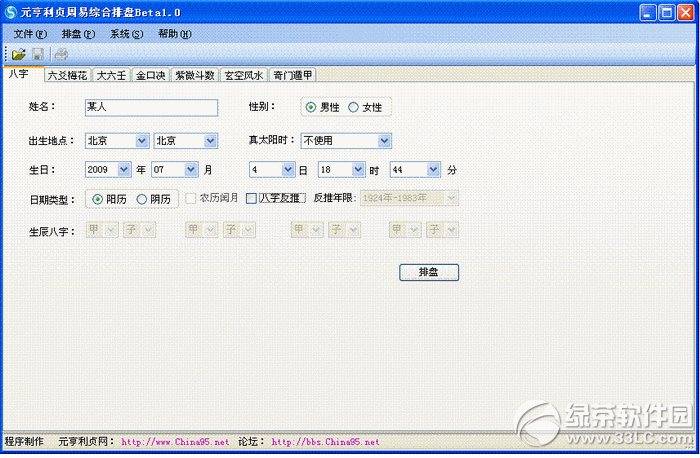700x458 pixels.
Task: Click the 姓名 name input field
Action: tap(150, 107)
